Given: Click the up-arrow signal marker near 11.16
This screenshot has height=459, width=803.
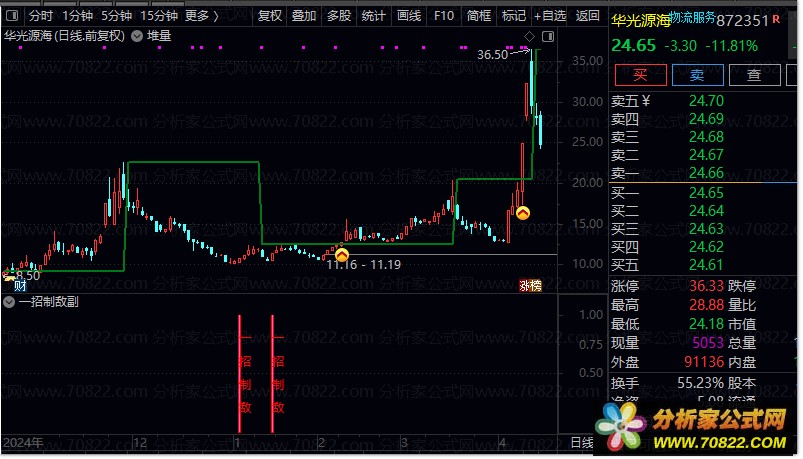Looking at the screenshot, I should coord(342,255).
